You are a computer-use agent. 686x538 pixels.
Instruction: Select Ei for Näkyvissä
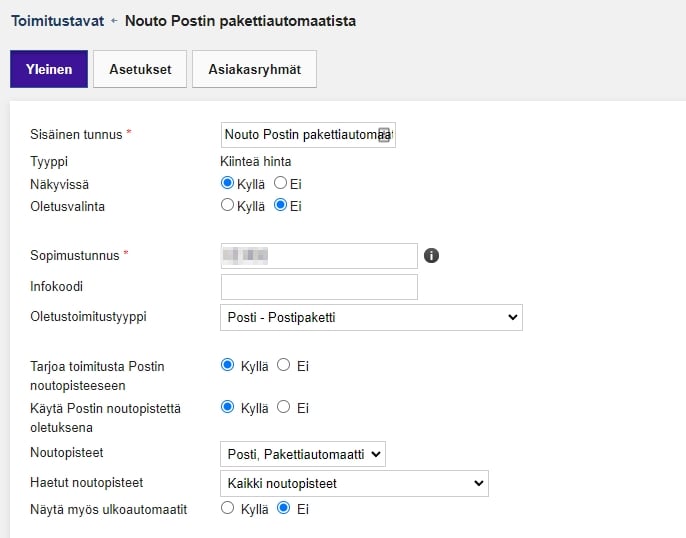coord(280,183)
